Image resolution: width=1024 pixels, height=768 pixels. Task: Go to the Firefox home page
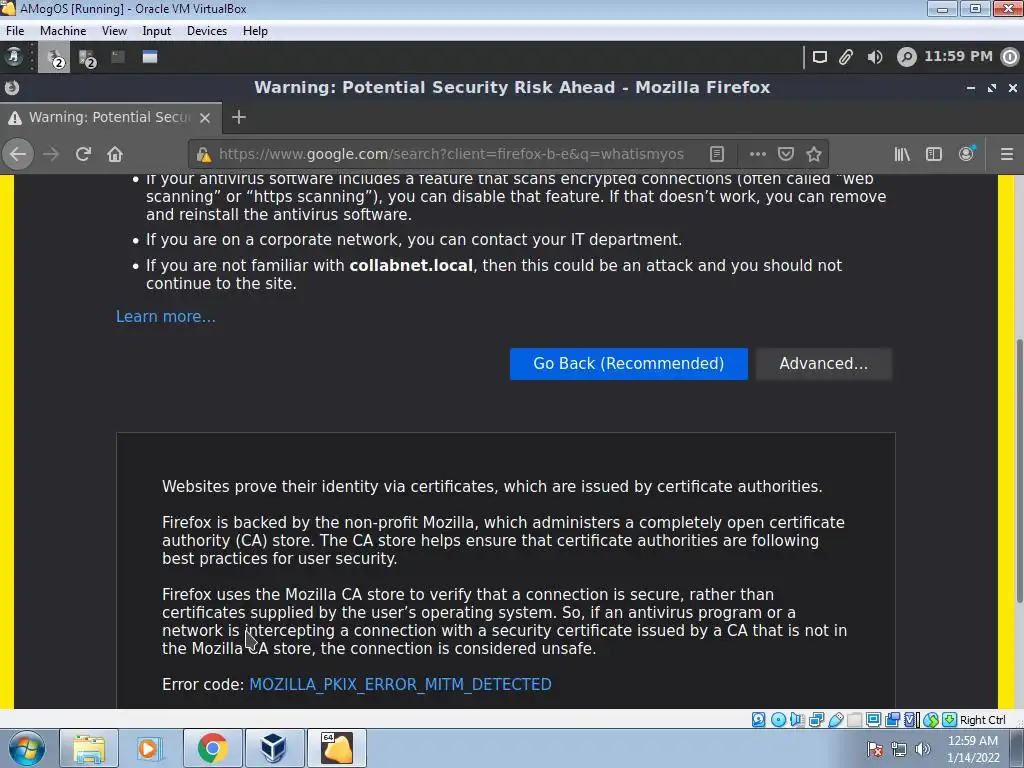pos(115,154)
